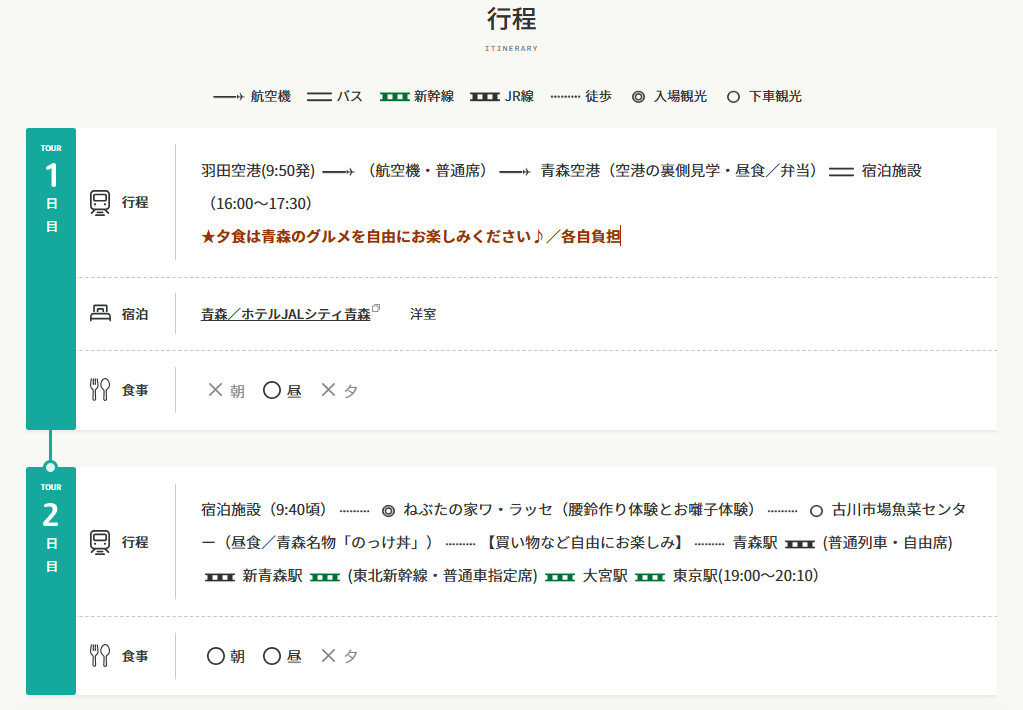Select the TOUR 1日目 day marker
Viewport: 1023px width, 710px height.
pos(51,189)
